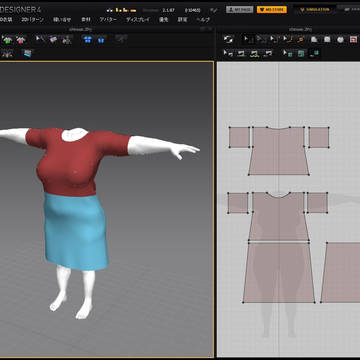360x360 pixels.
Task: Select the lower bodice pattern over avatar silhouette
Action: [x=279, y=216]
